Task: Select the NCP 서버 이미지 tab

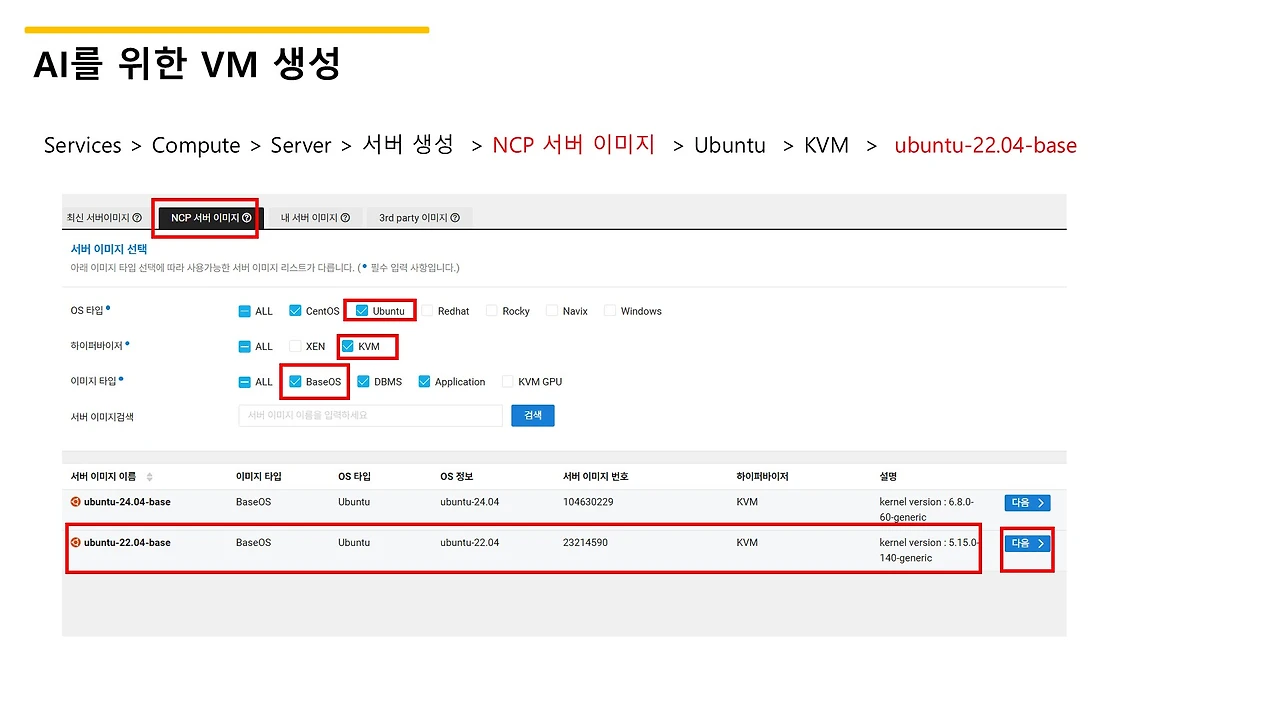Action: tap(211, 217)
